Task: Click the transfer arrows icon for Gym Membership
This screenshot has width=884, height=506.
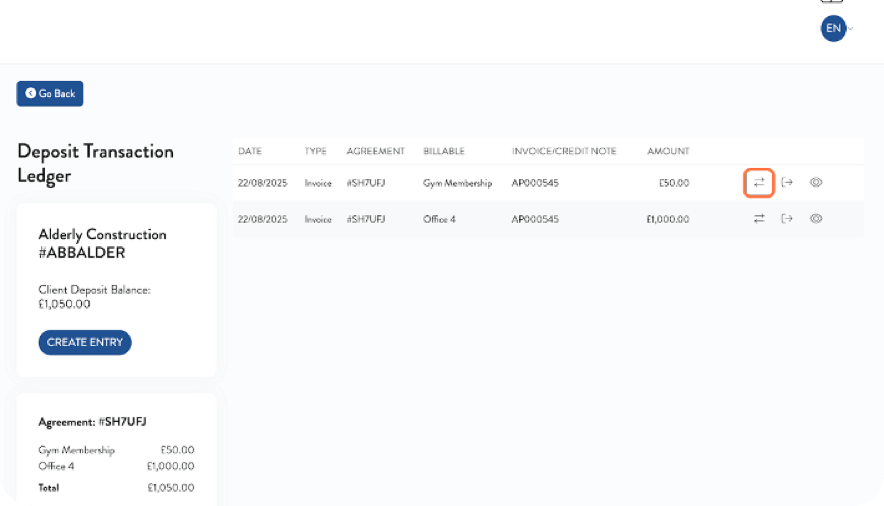Action: (x=759, y=183)
